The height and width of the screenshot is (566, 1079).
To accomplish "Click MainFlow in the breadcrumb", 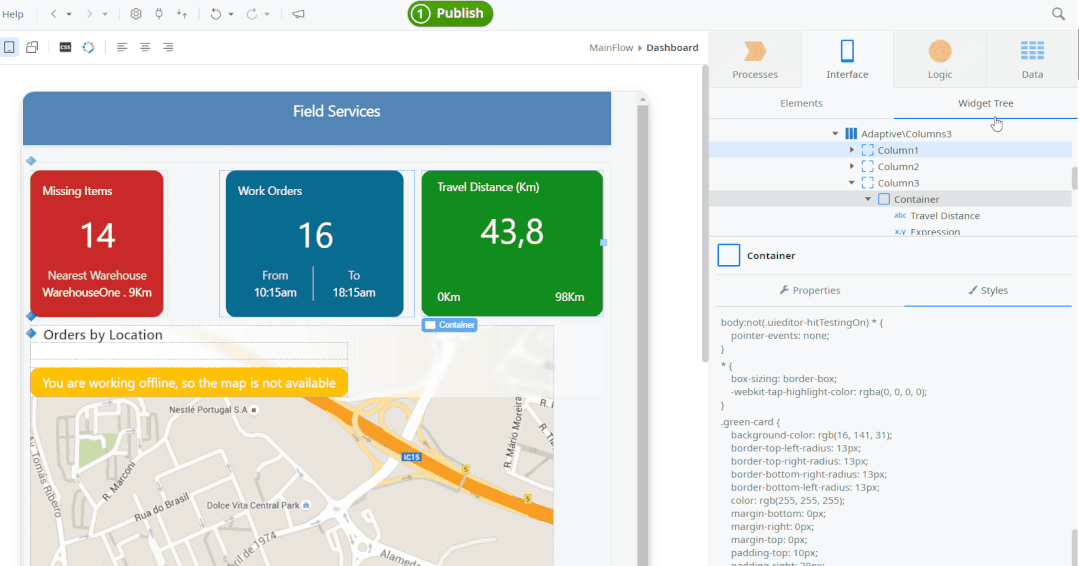I will [611, 47].
